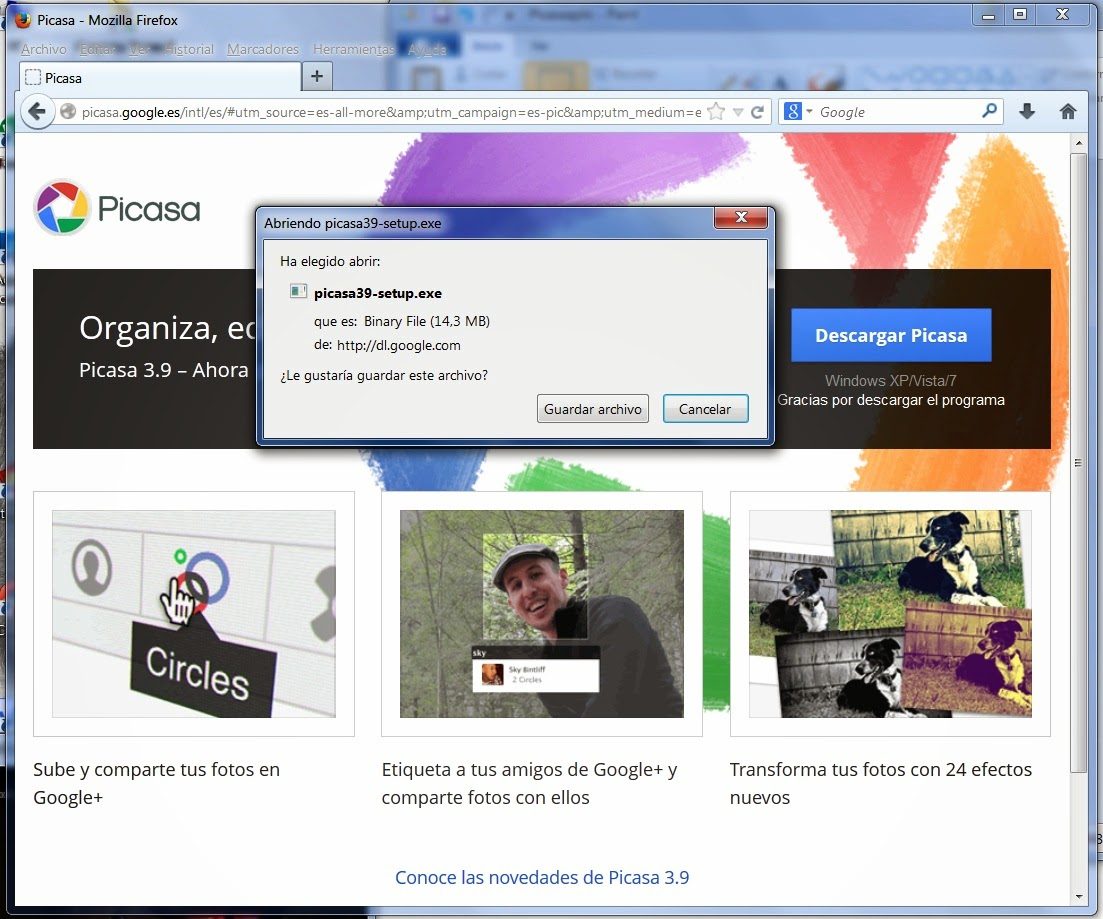The width and height of the screenshot is (1103, 919).
Task: Go back with the Firefox back arrow
Action: pos(37,112)
